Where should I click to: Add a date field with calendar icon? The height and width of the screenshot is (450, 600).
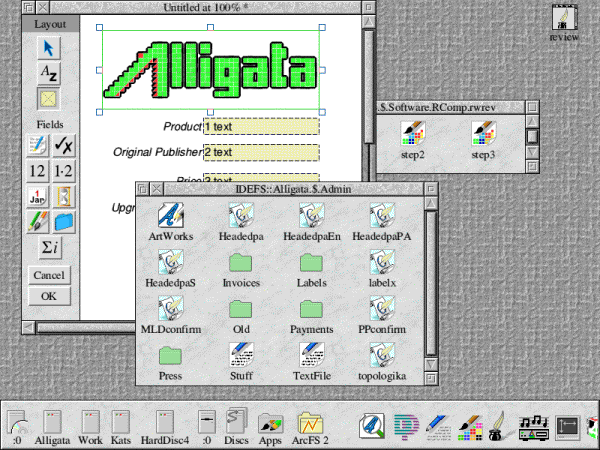36,195
